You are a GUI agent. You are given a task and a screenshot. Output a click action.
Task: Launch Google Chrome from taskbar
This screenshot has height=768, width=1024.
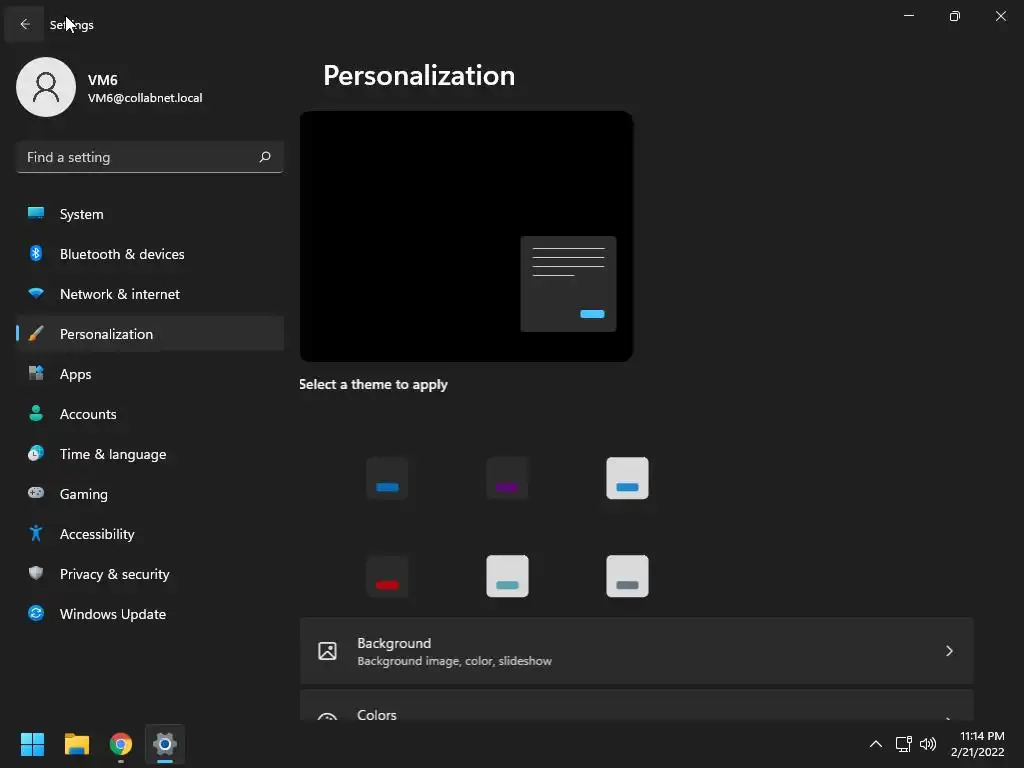(x=121, y=744)
